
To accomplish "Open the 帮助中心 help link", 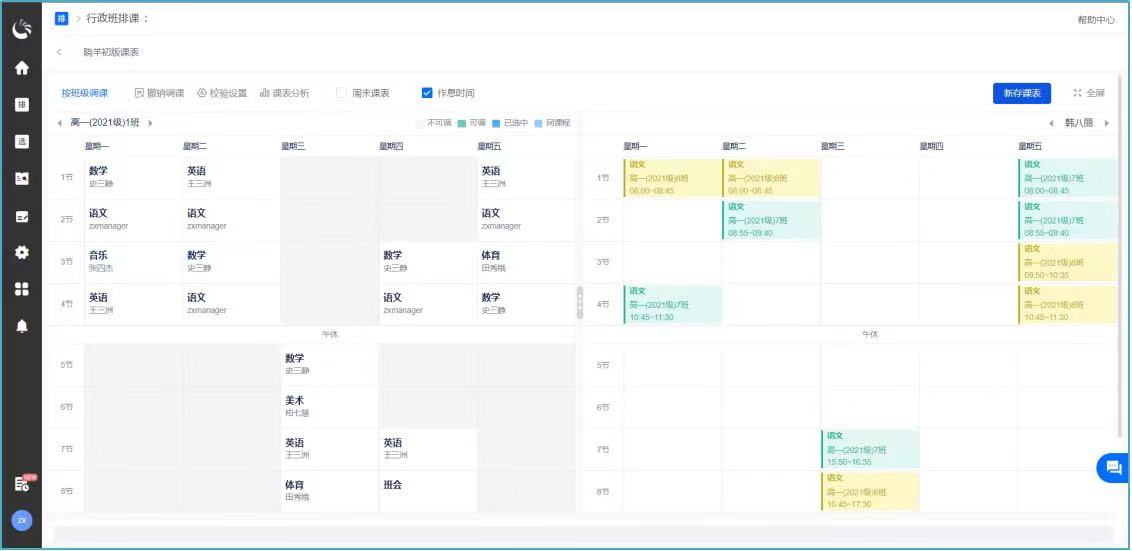I will point(1095,20).
